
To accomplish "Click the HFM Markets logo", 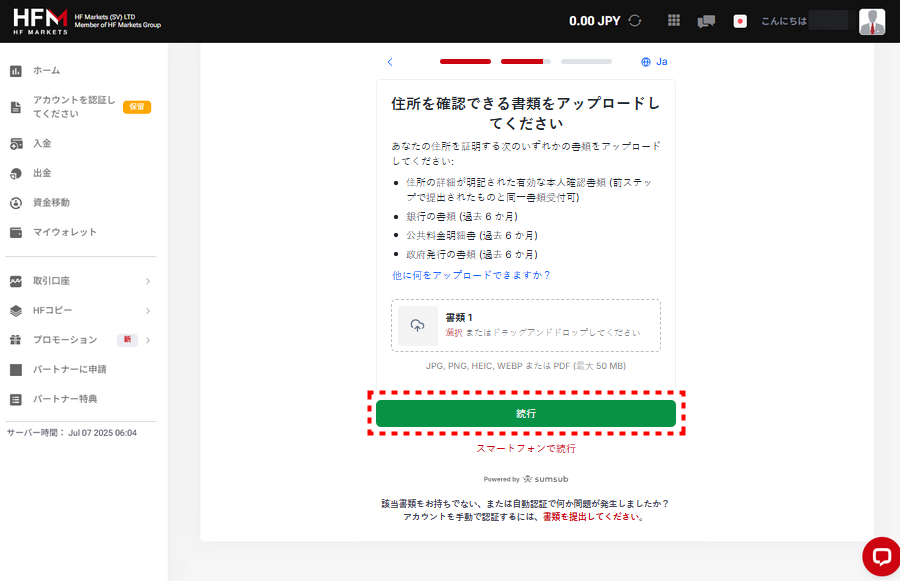I will tap(40, 21).
